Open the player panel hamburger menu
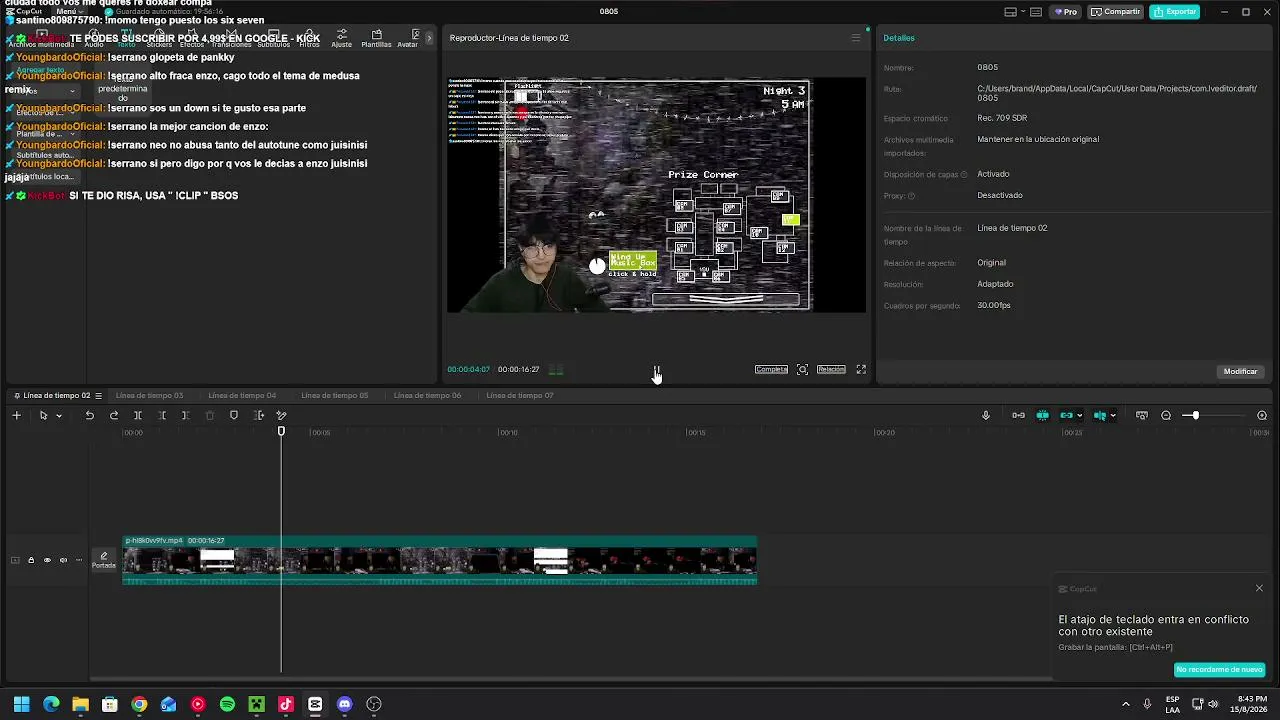The height and width of the screenshot is (720, 1280). tap(855, 38)
